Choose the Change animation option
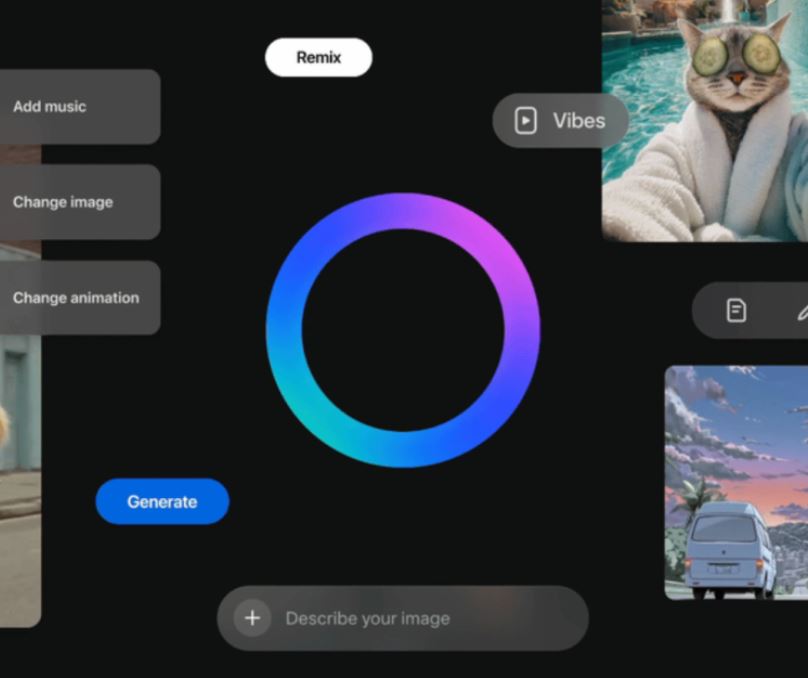The image size is (808, 678). [x=80, y=298]
